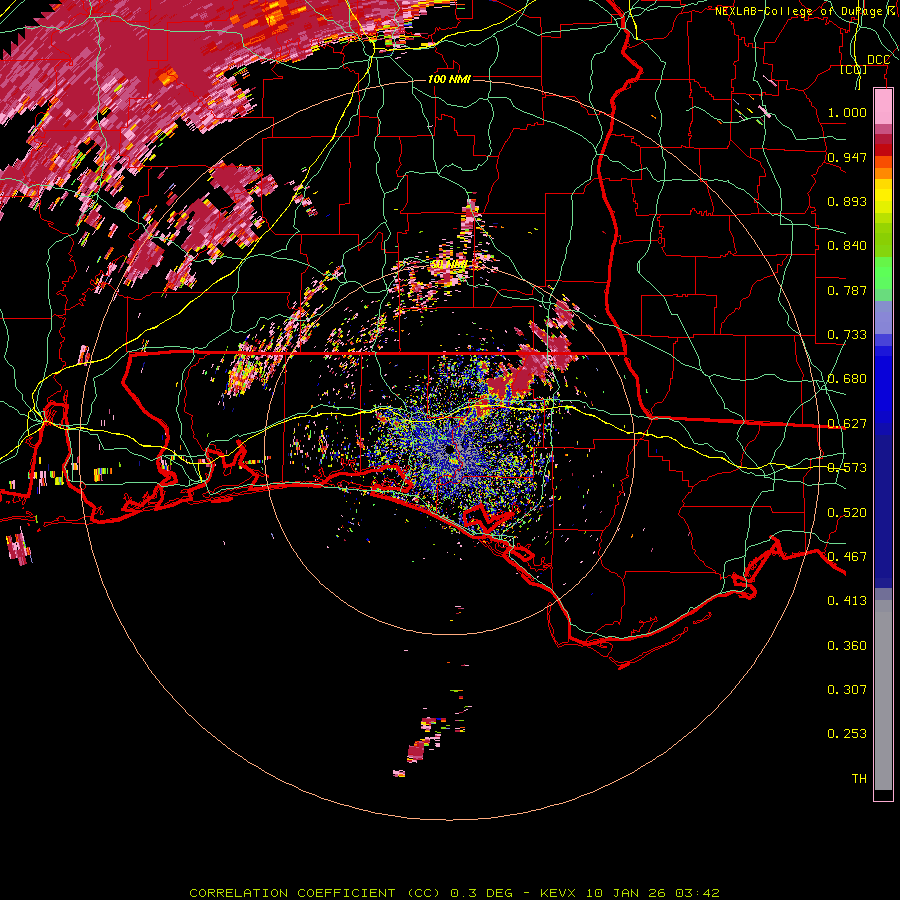900x900 pixels.
Task: Click the 0.627 scale value
Action: coord(847,424)
